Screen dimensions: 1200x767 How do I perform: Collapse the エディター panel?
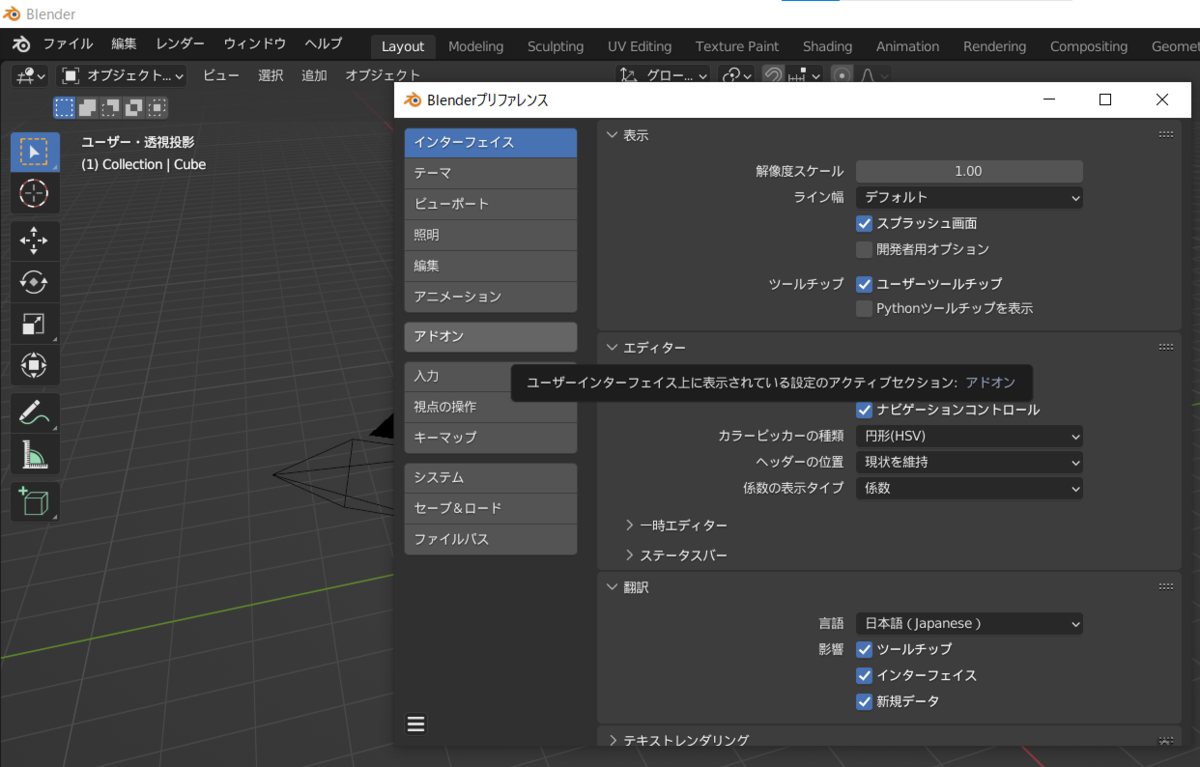[612, 347]
